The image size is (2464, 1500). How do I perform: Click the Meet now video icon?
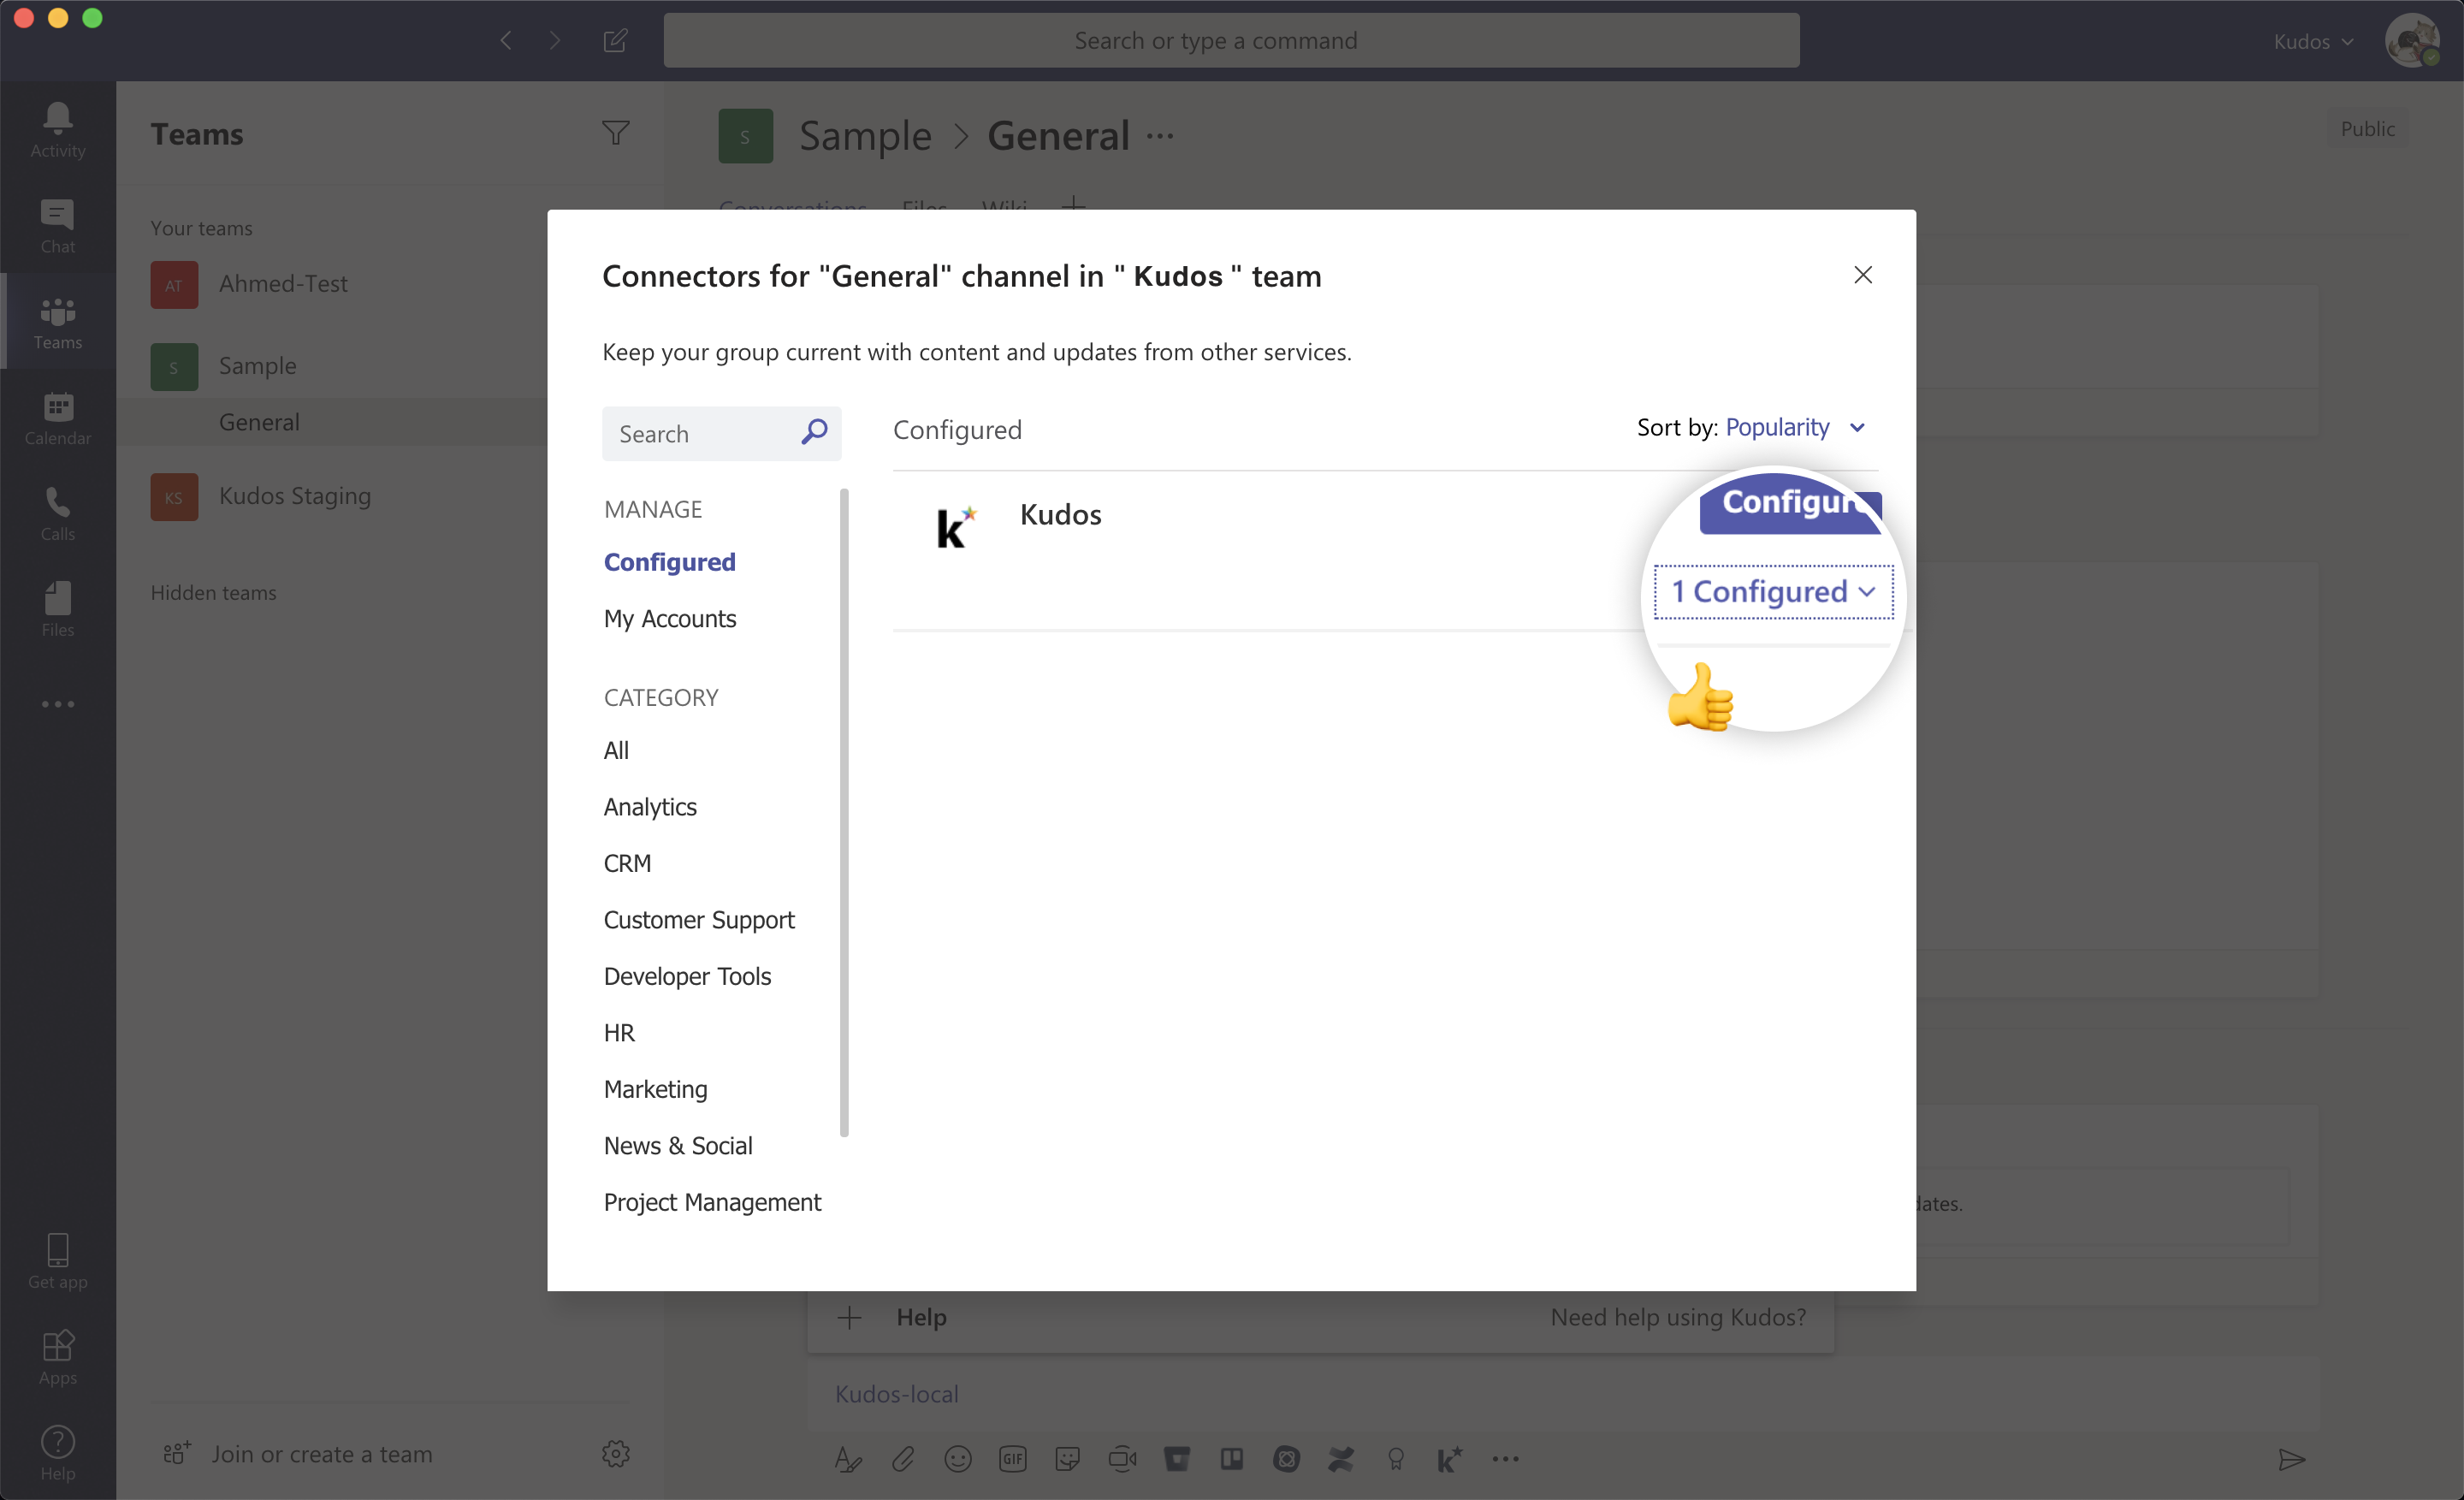[1122, 1459]
